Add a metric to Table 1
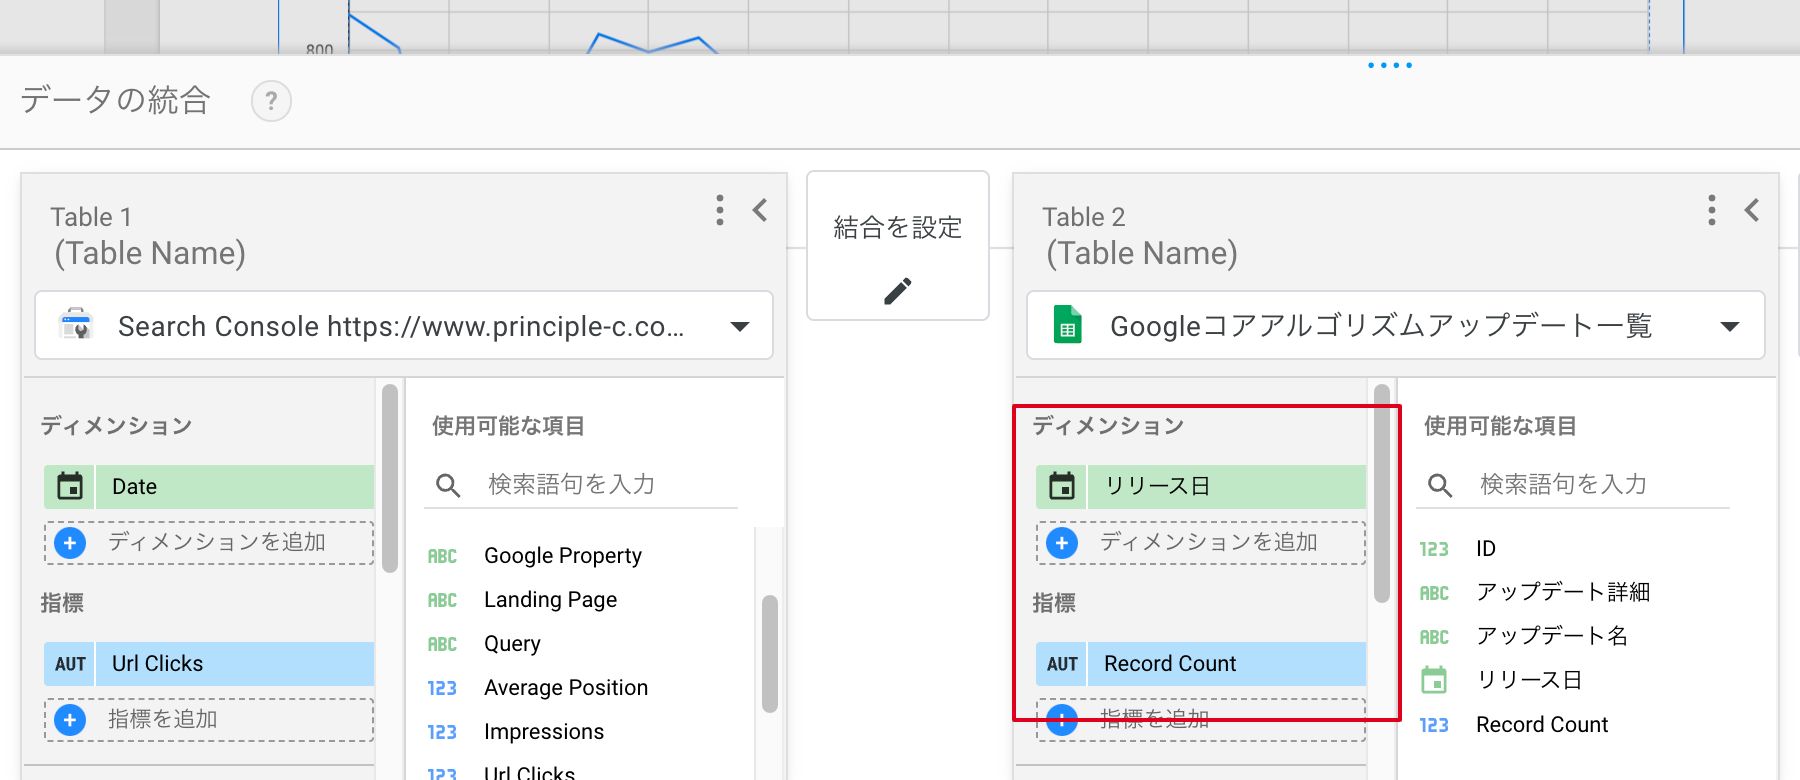This screenshot has width=1800, height=780. click(209, 720)
